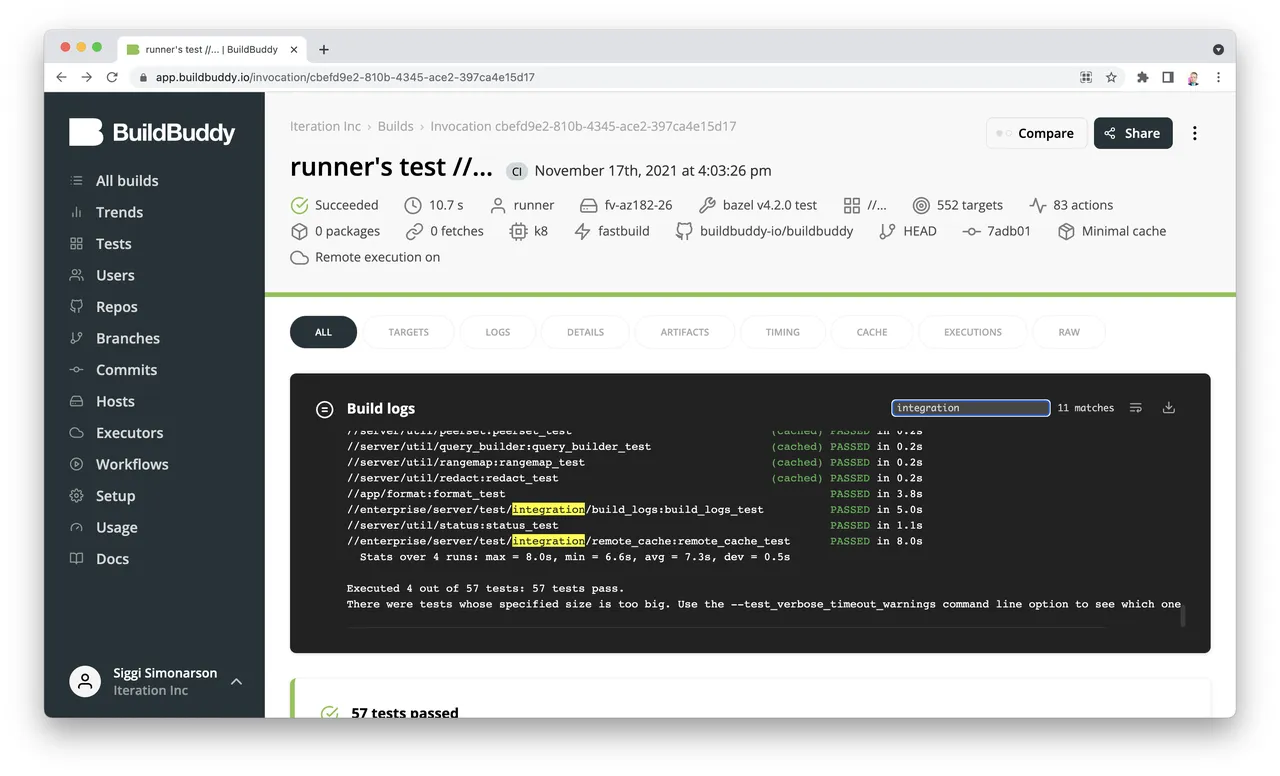
Task: Click the 7adb01 commit link
Action: pyautogui.click(x=996, y=231)
